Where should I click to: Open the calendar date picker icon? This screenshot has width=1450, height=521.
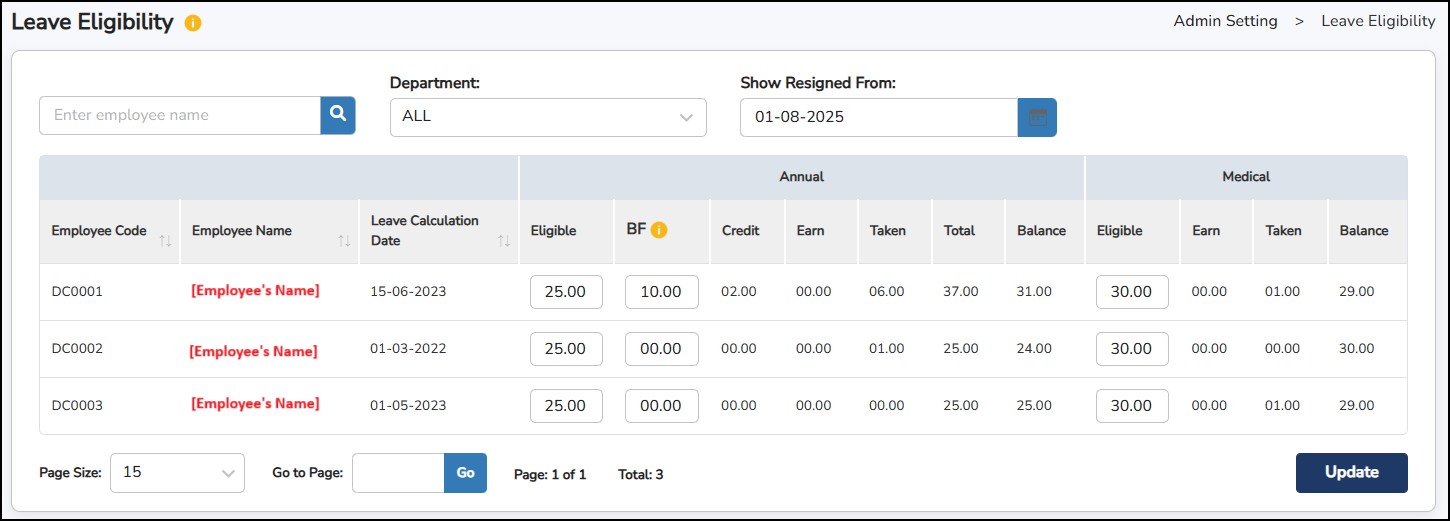pos(1037,117)
